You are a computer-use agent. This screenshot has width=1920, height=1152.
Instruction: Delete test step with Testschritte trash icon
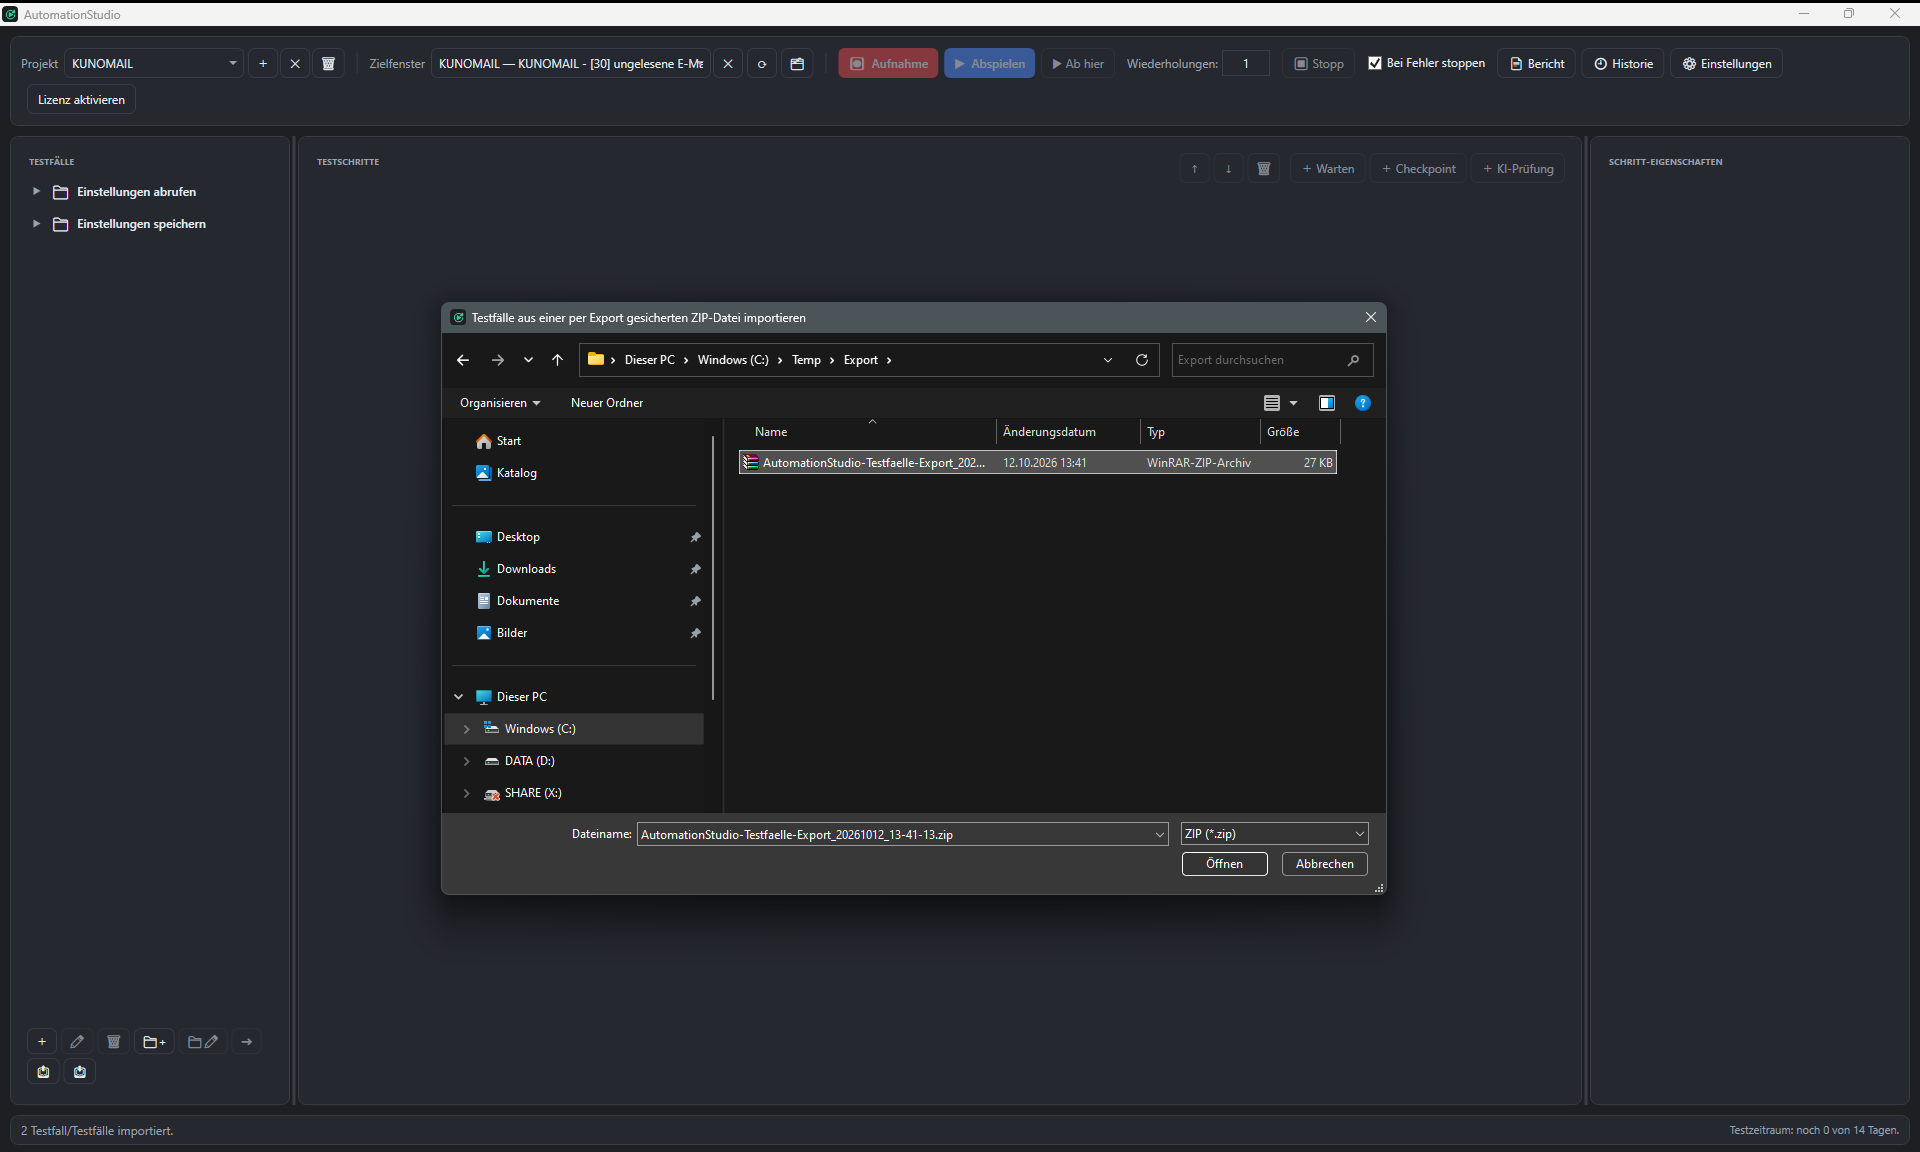(1264, 168)
